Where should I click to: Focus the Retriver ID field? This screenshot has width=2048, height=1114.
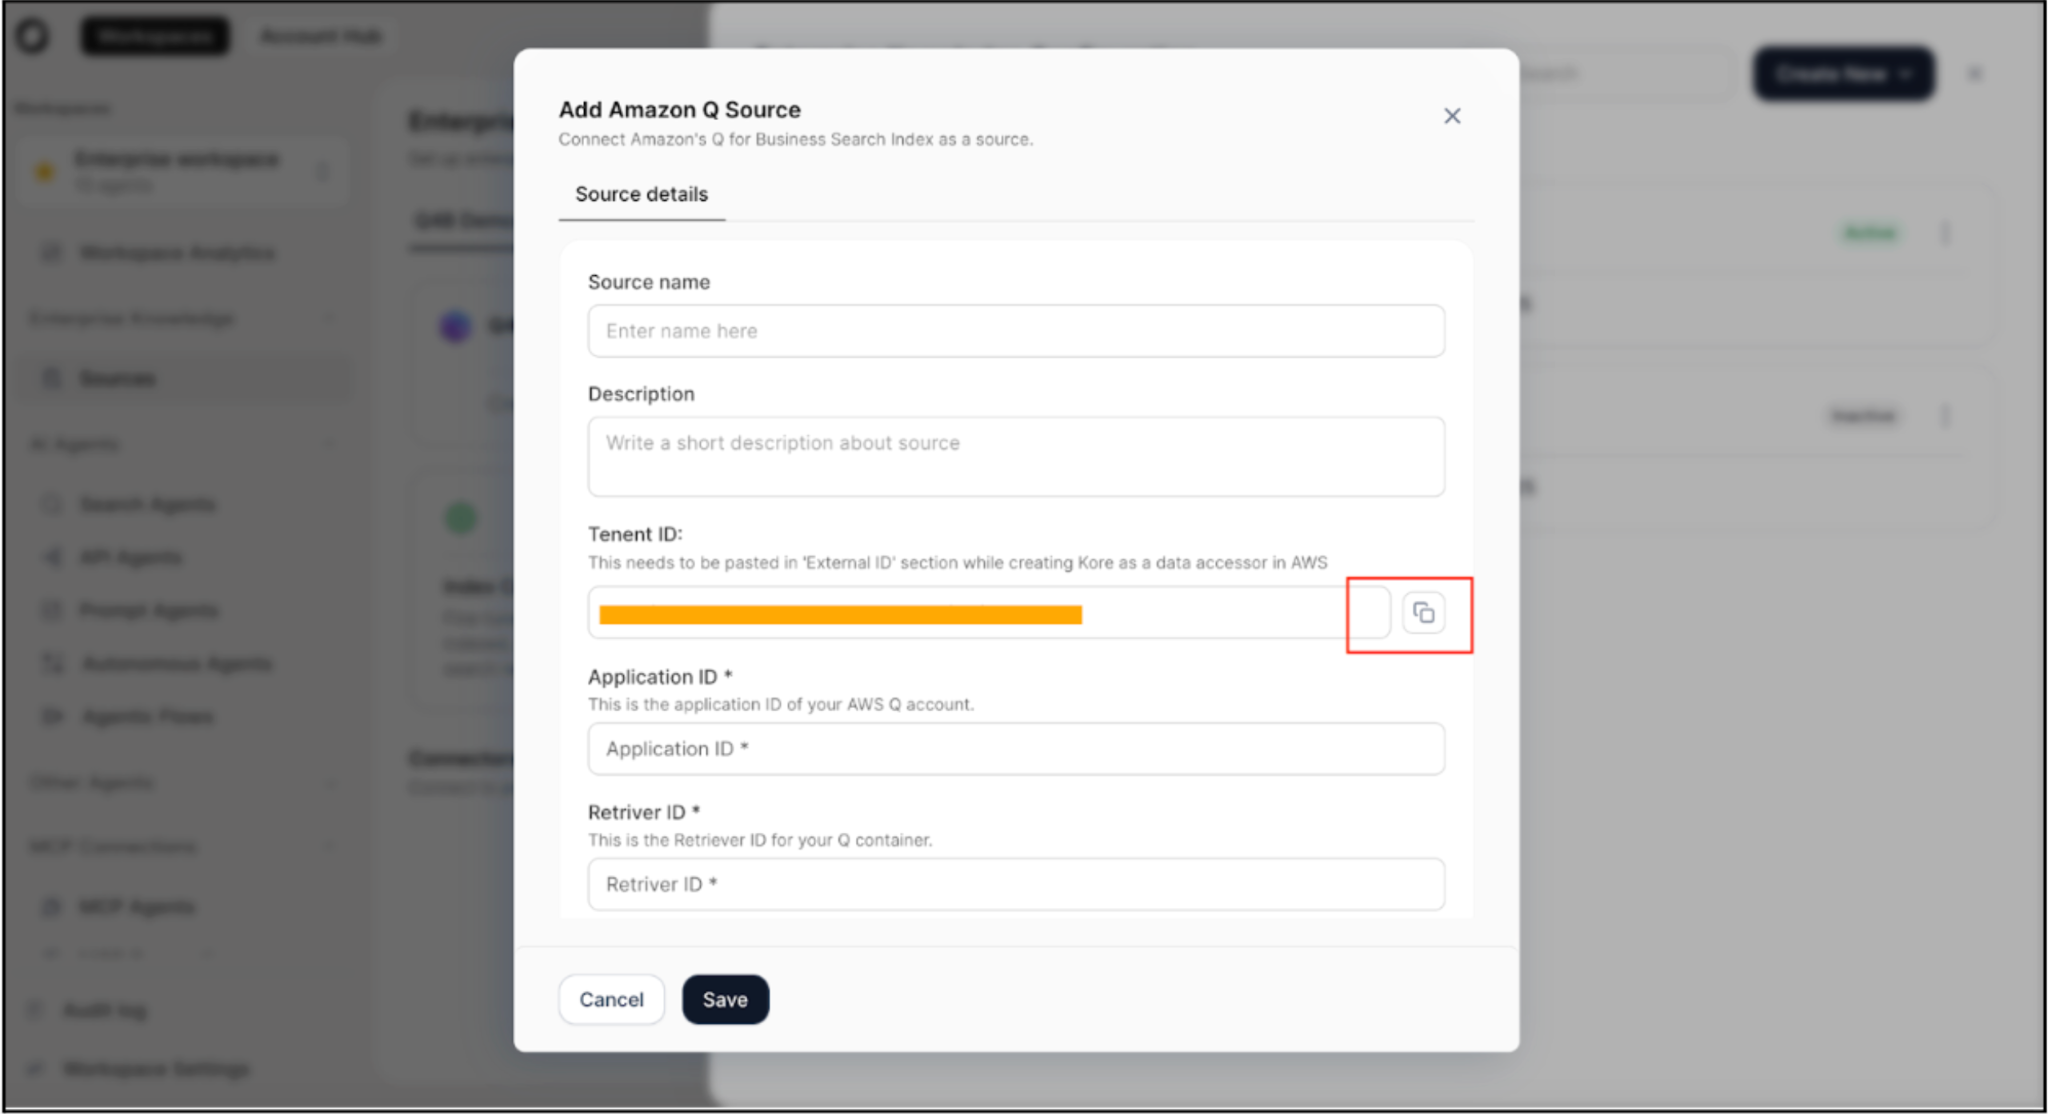tap(1015, 884)
